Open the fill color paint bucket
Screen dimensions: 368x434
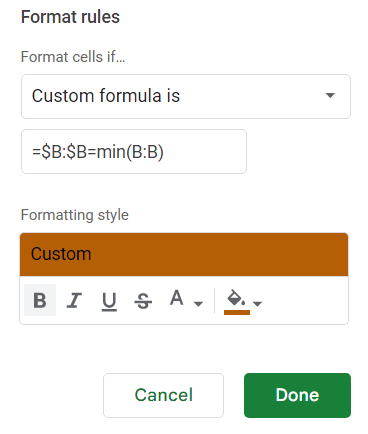point(237,298)
